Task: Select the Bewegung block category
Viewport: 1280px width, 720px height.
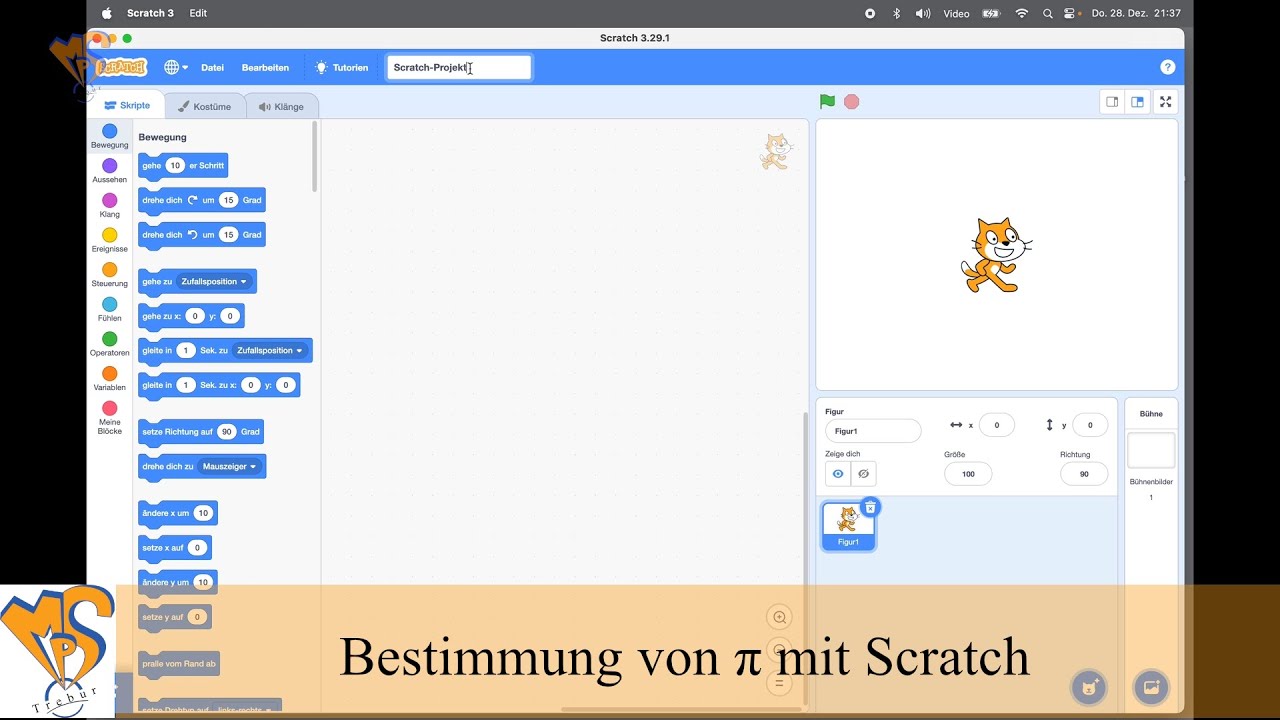Action: click(110, 137)
